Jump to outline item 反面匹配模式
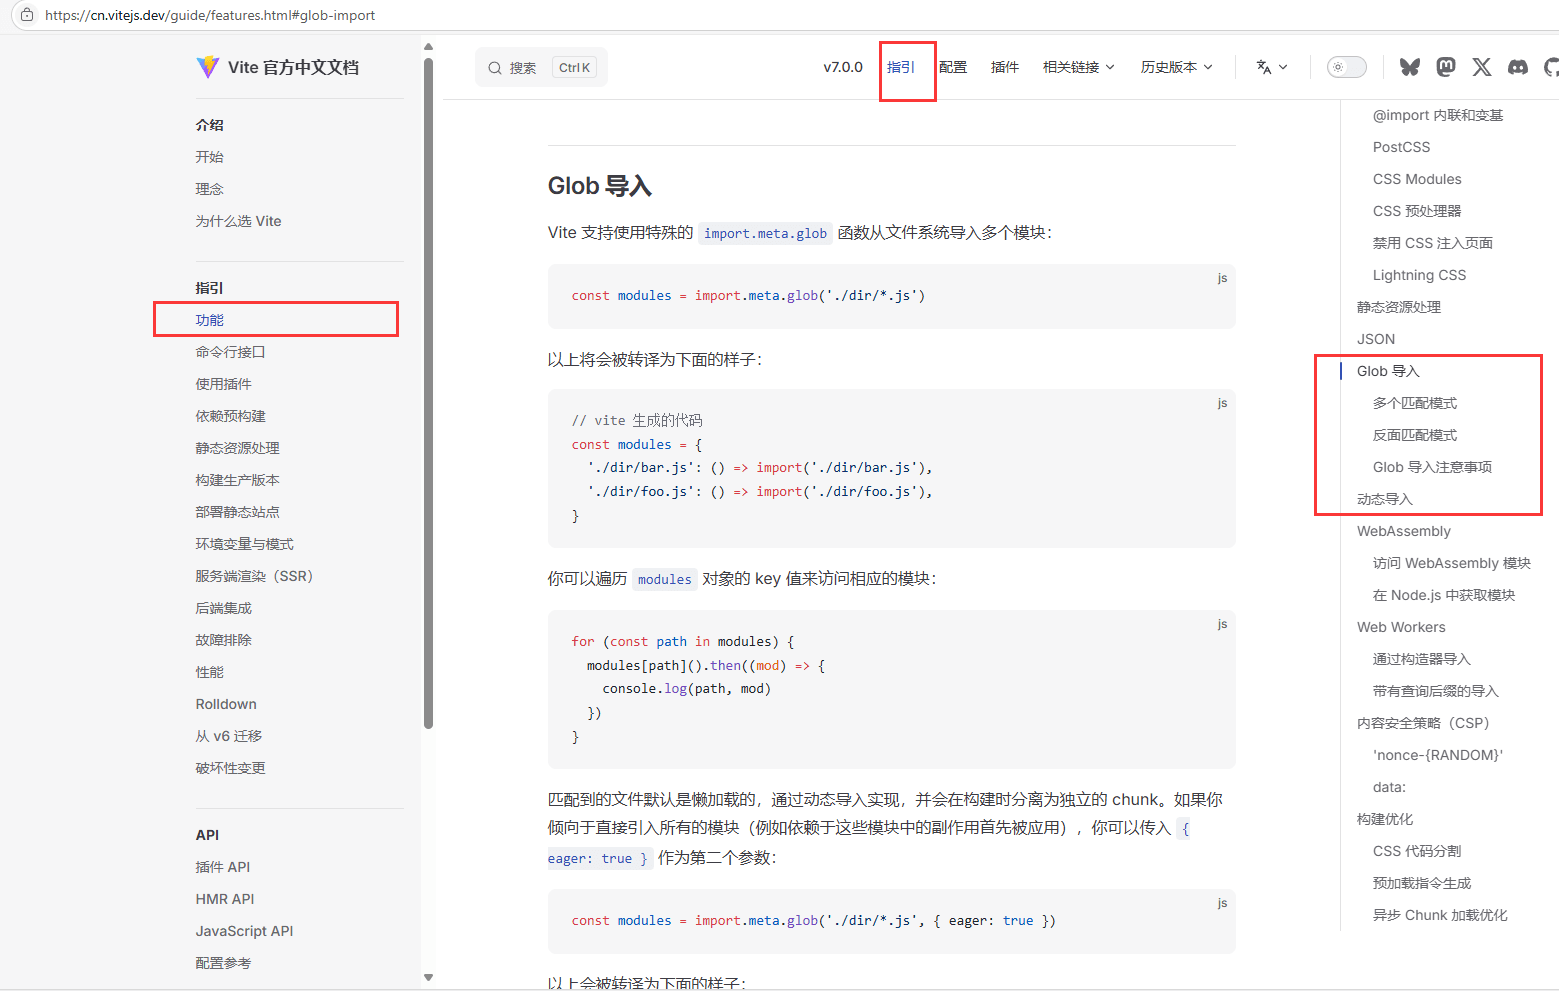Viewport: 1559px width, 991px height. [x=1415, y=435]
